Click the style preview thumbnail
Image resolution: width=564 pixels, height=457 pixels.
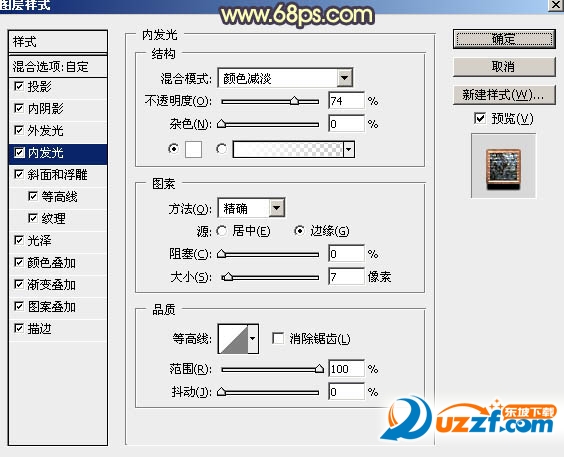tap(503, 166)
